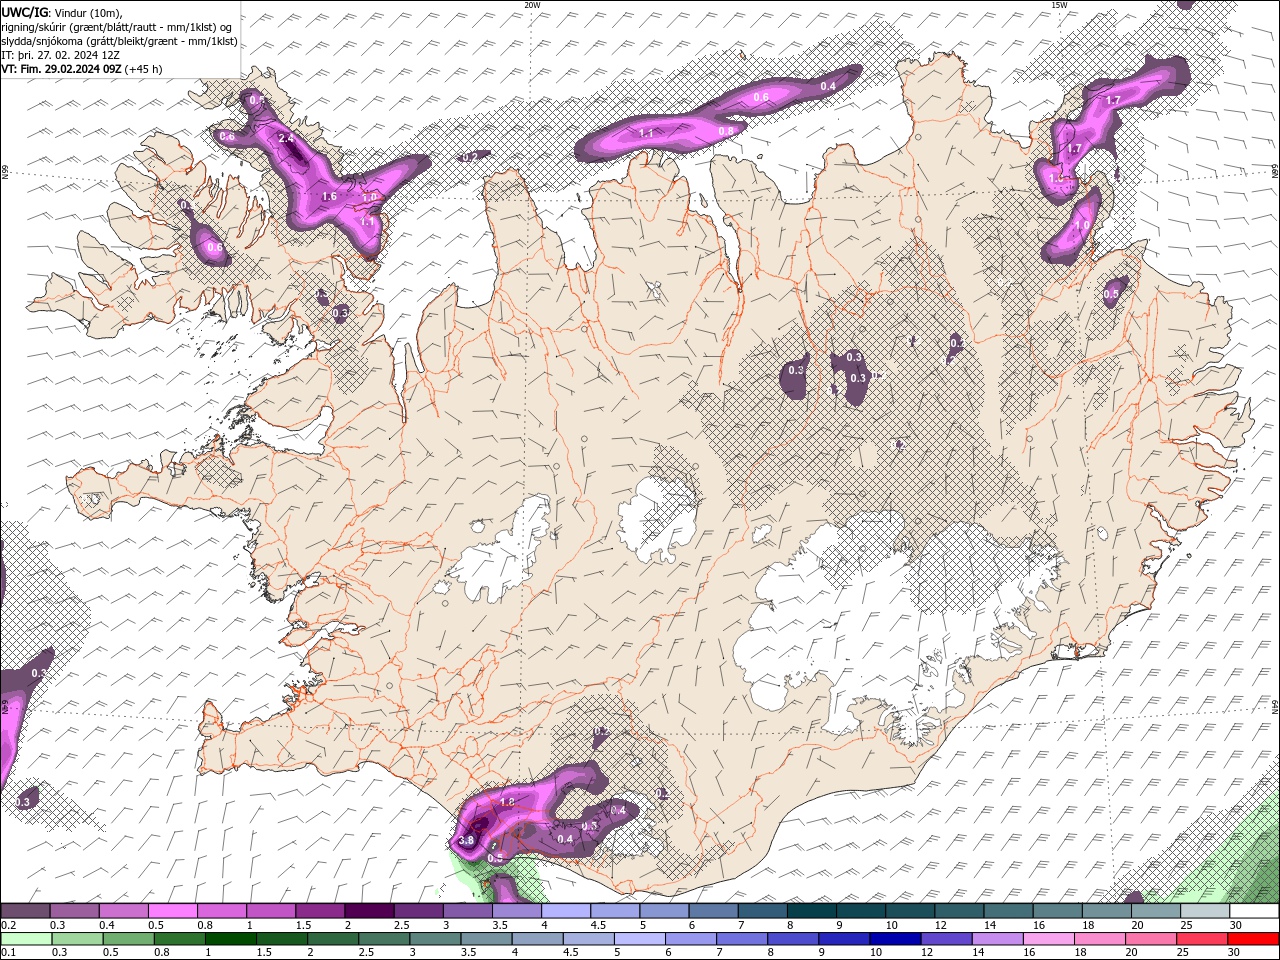Click the 0.2 label in the upper legend row
This screenshot has width=1280, height=960.
click(8, 925)
